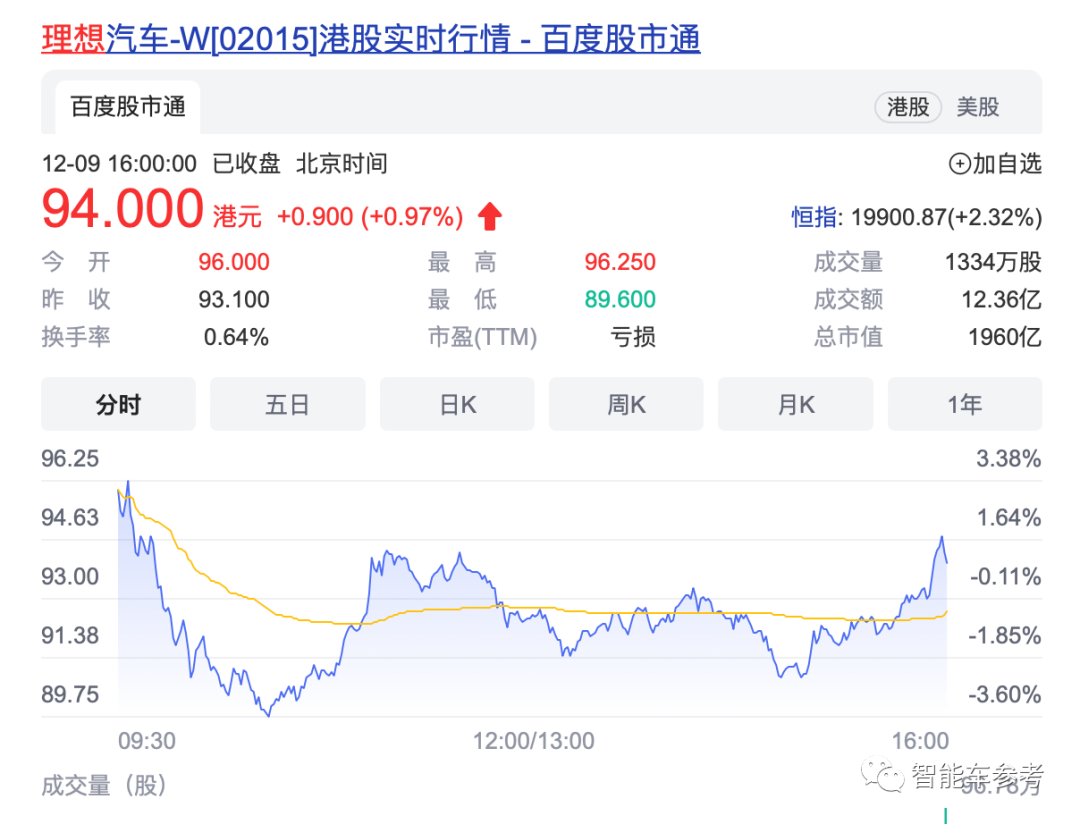Image resolution: width=1080 pixels, height=824 pixels.
Task: Click the 96.25 y-axis price label
Action: tap(70, 459)
